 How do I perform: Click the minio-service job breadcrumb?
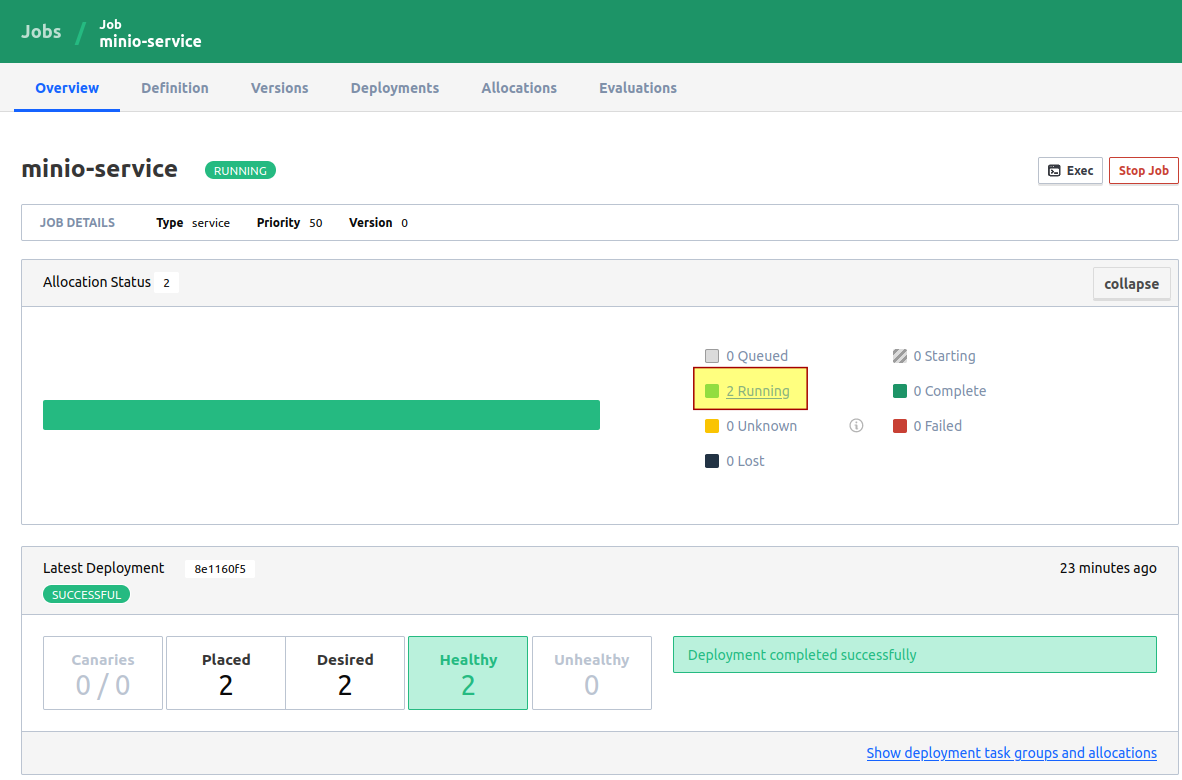[x=150, y=34]
